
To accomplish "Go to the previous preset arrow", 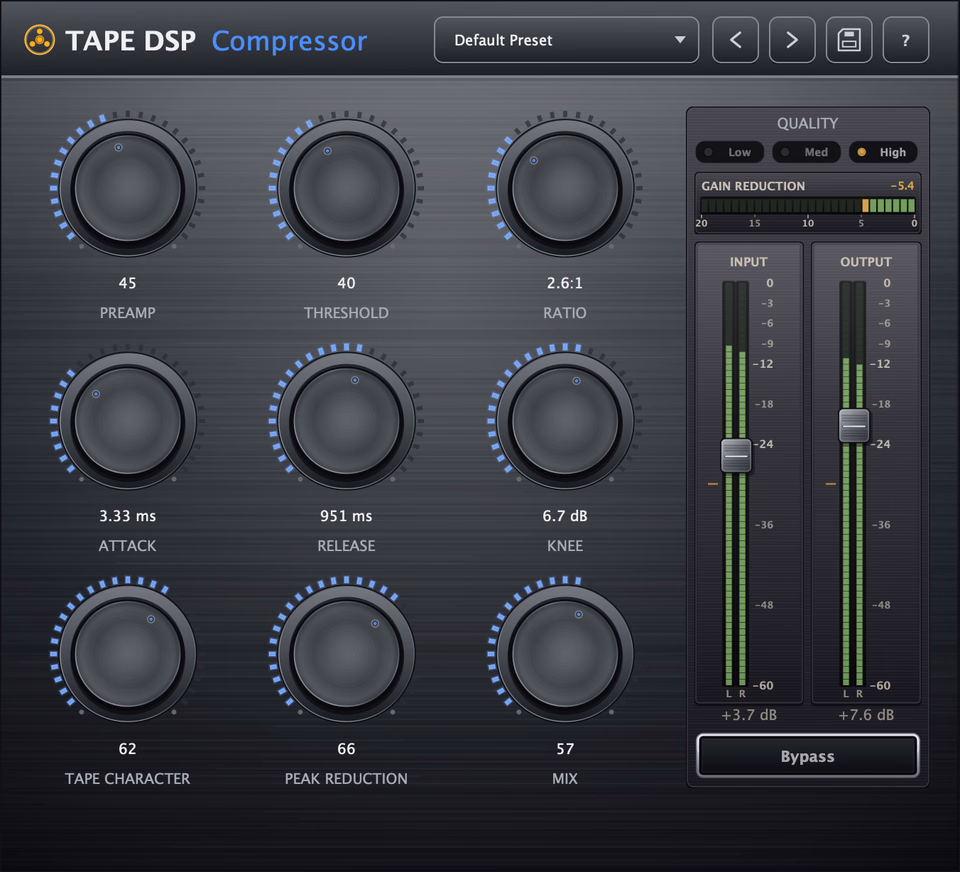I will 735,40.
